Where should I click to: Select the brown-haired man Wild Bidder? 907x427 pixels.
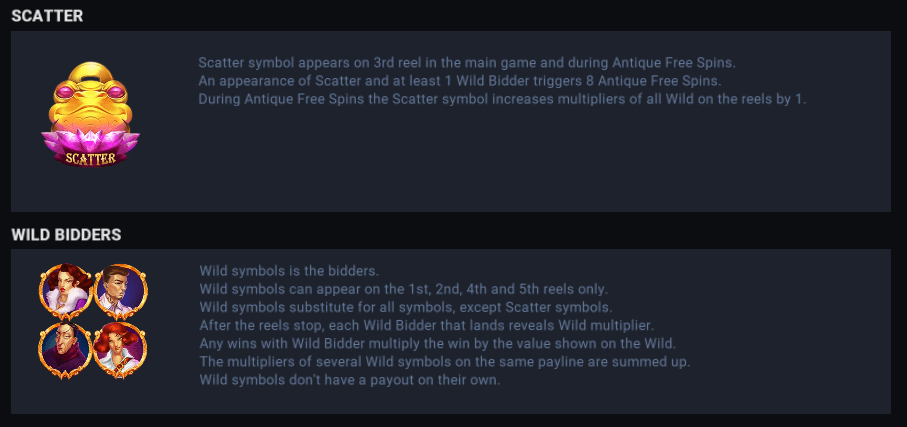coord(120,291)
